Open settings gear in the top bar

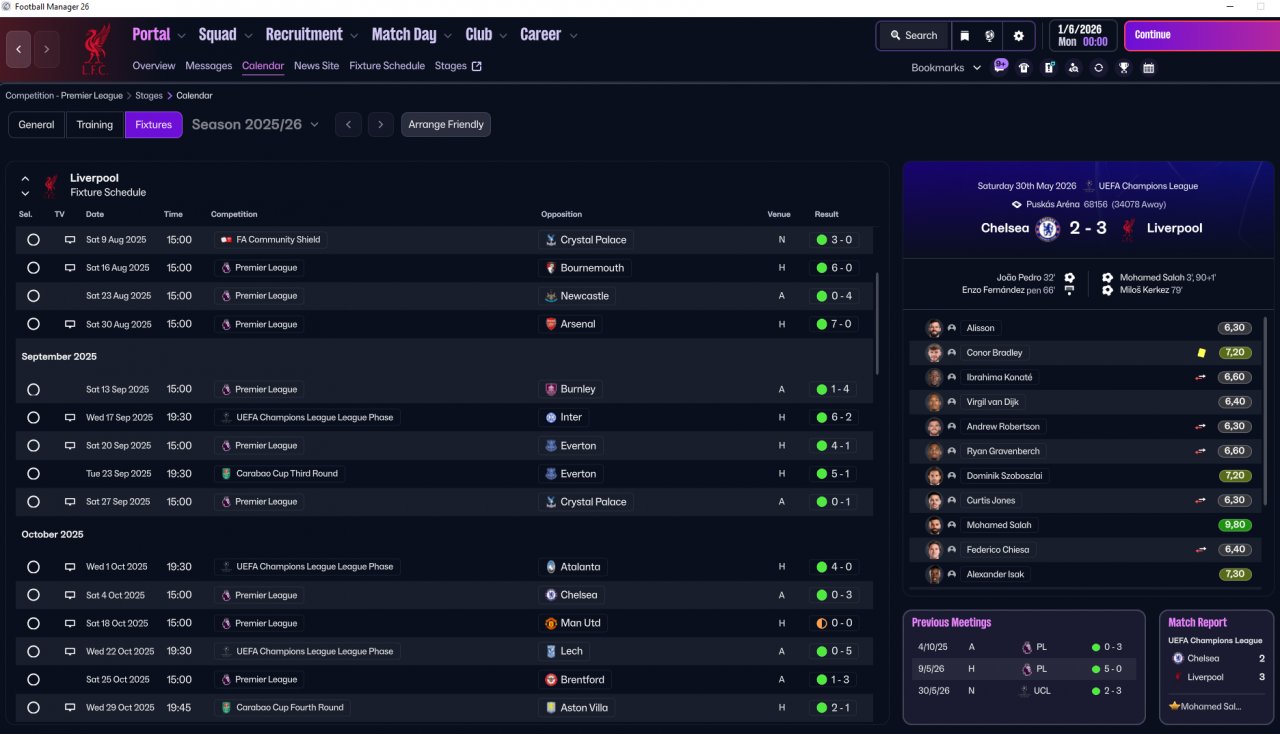(x=1019, y=36)
